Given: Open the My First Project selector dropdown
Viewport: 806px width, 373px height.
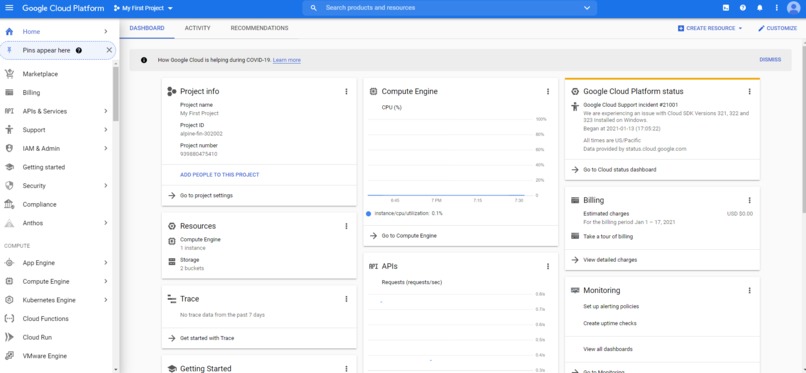Looking at the screenshot, I should coord(143,8).
